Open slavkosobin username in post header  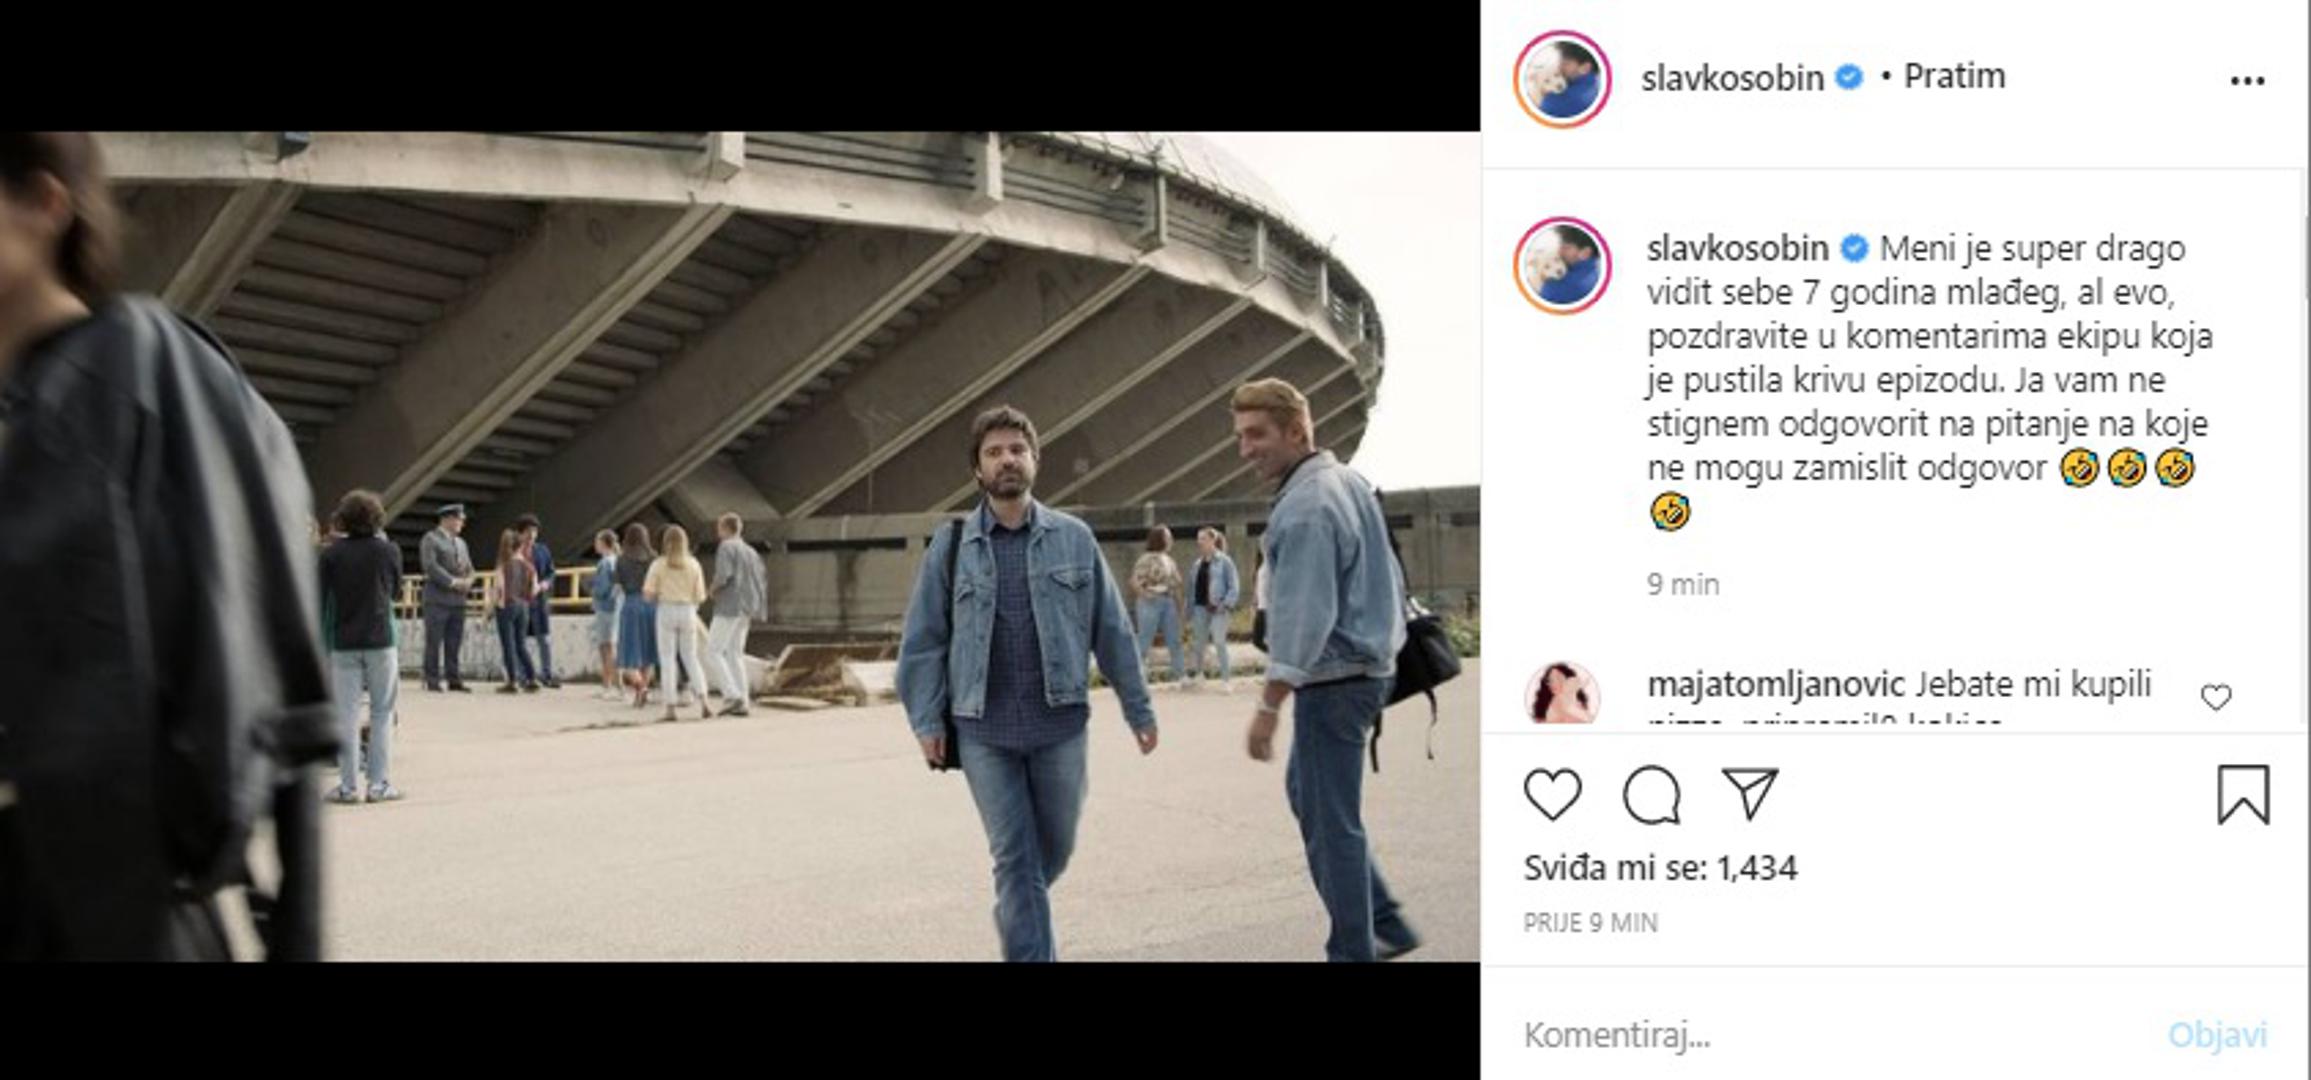tap(1732, 78)
